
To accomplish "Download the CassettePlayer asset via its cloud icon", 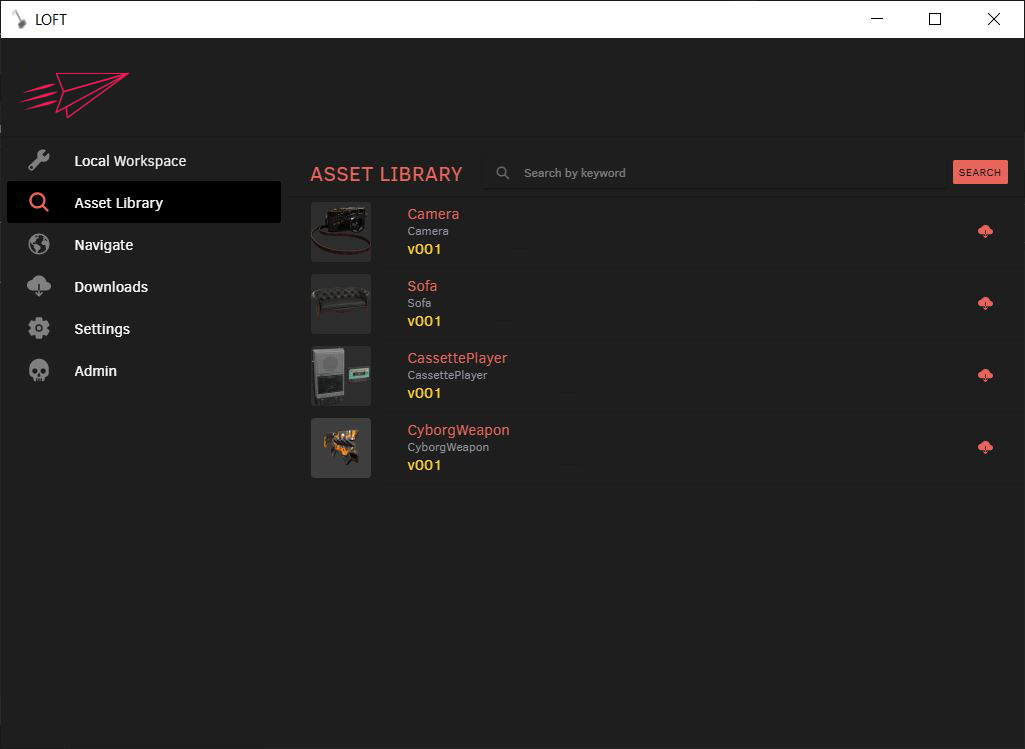I will 985,374.
